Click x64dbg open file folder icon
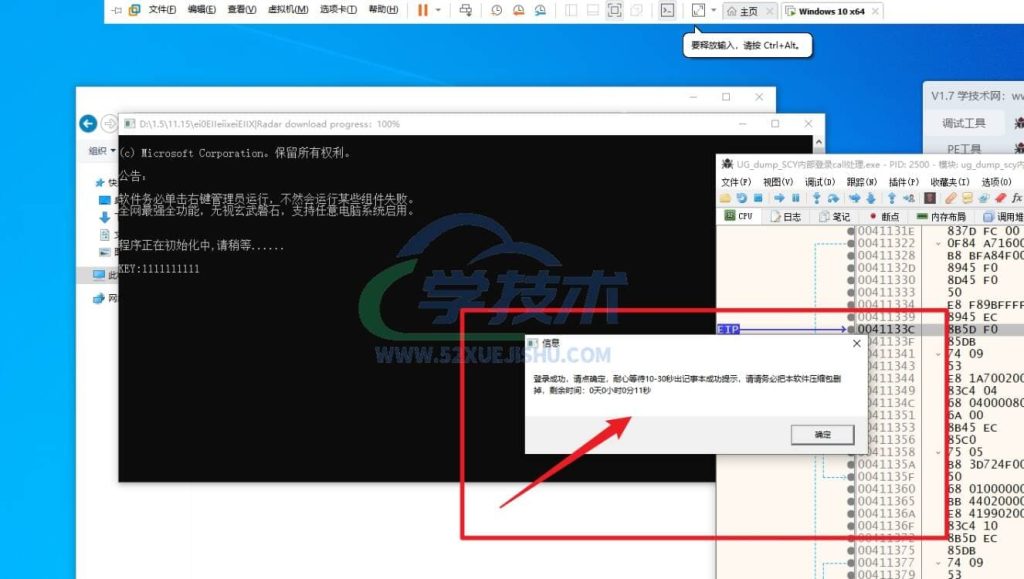Screen dimensions: 1024x579 [x=727, y=198]
